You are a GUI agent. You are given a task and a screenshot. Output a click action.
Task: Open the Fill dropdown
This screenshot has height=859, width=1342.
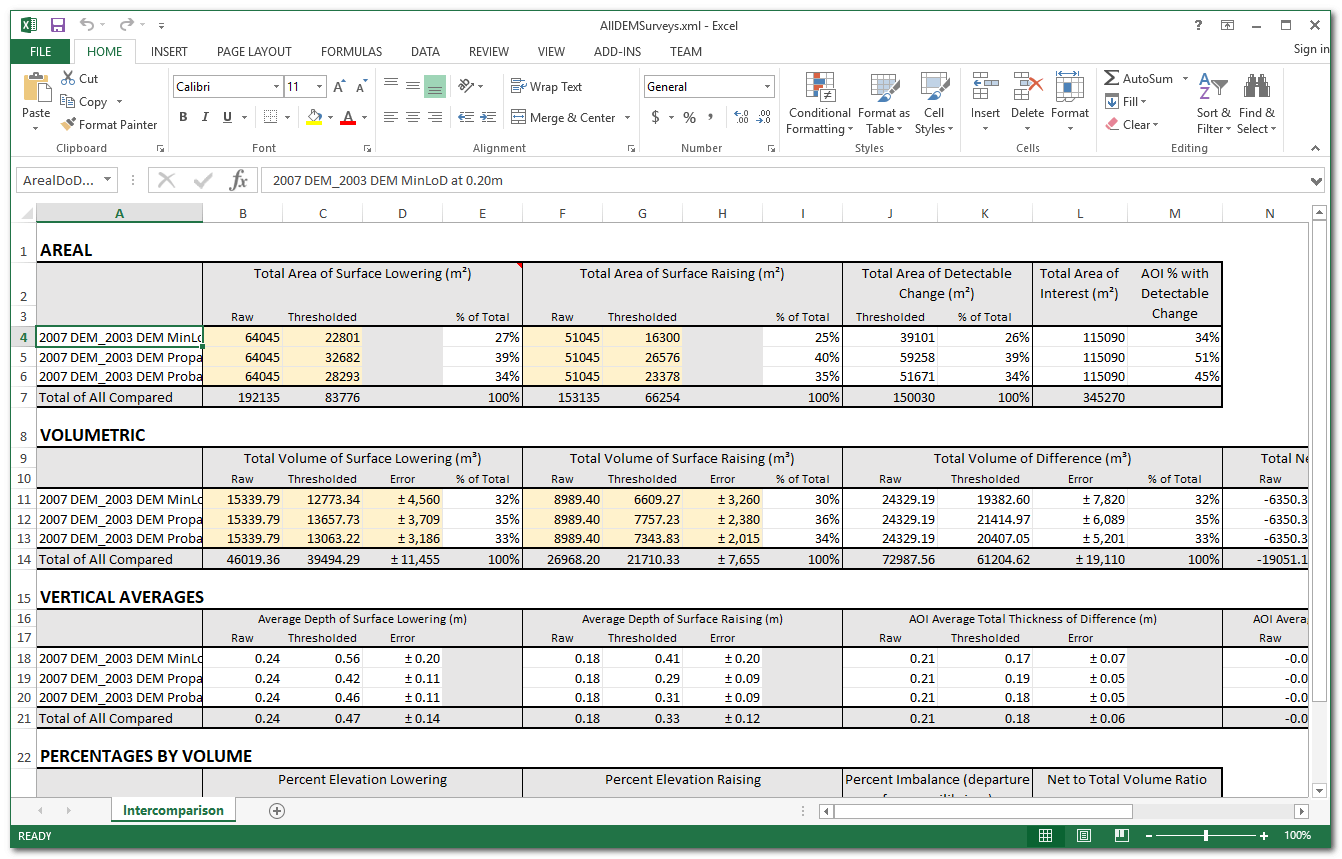pos(1126,102)
